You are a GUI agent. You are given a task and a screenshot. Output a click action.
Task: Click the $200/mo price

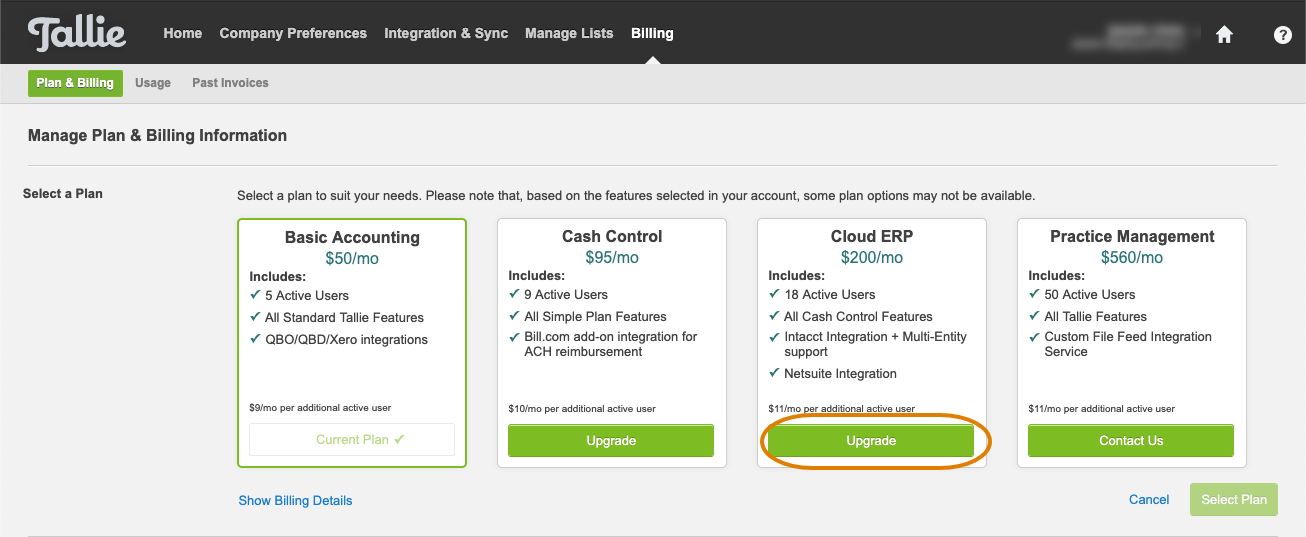[x=872, y=258]
